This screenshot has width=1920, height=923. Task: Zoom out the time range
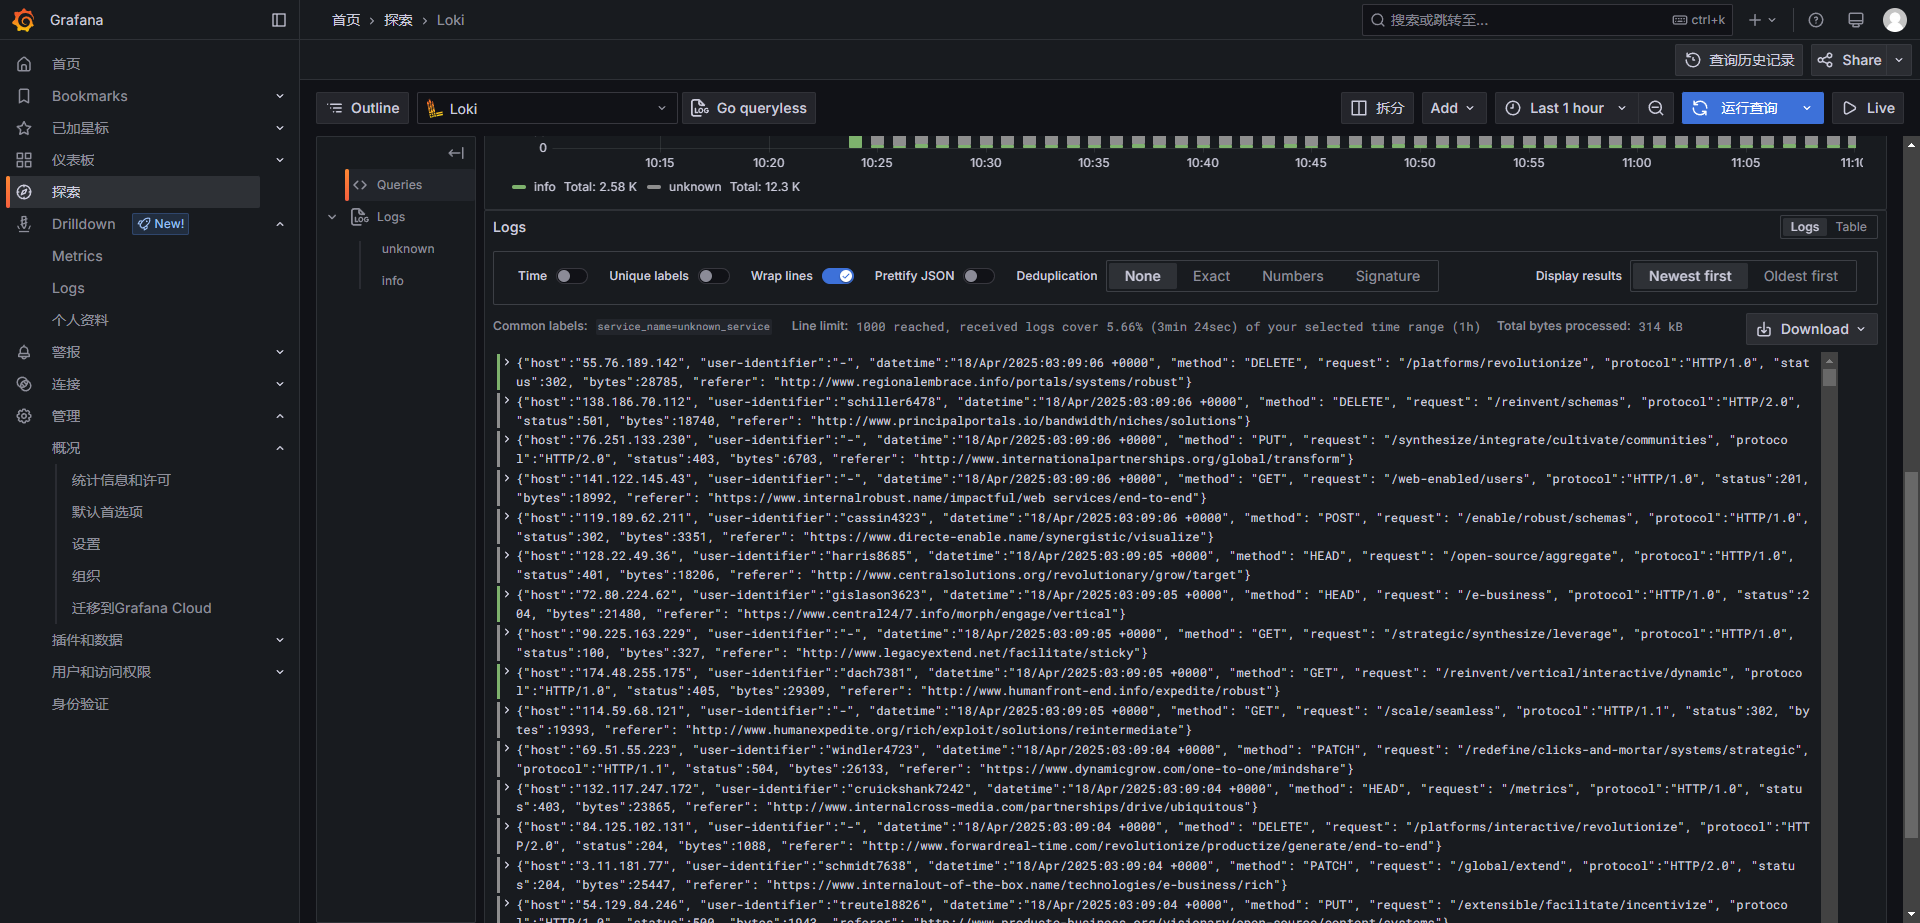1656,108
